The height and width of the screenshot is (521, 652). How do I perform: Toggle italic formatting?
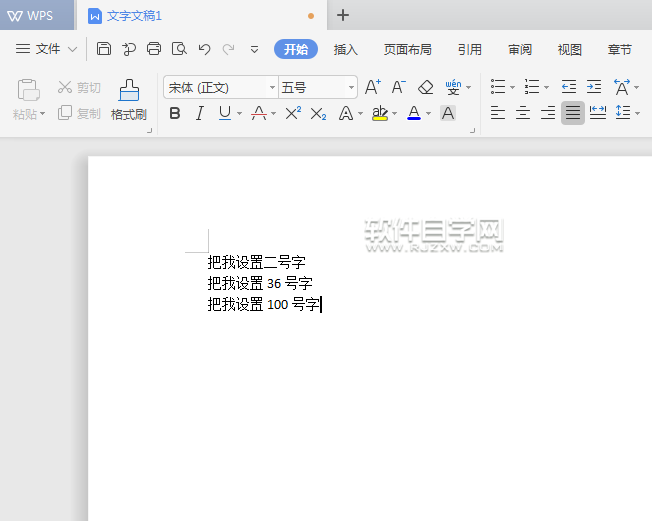[x=199, y=113]
